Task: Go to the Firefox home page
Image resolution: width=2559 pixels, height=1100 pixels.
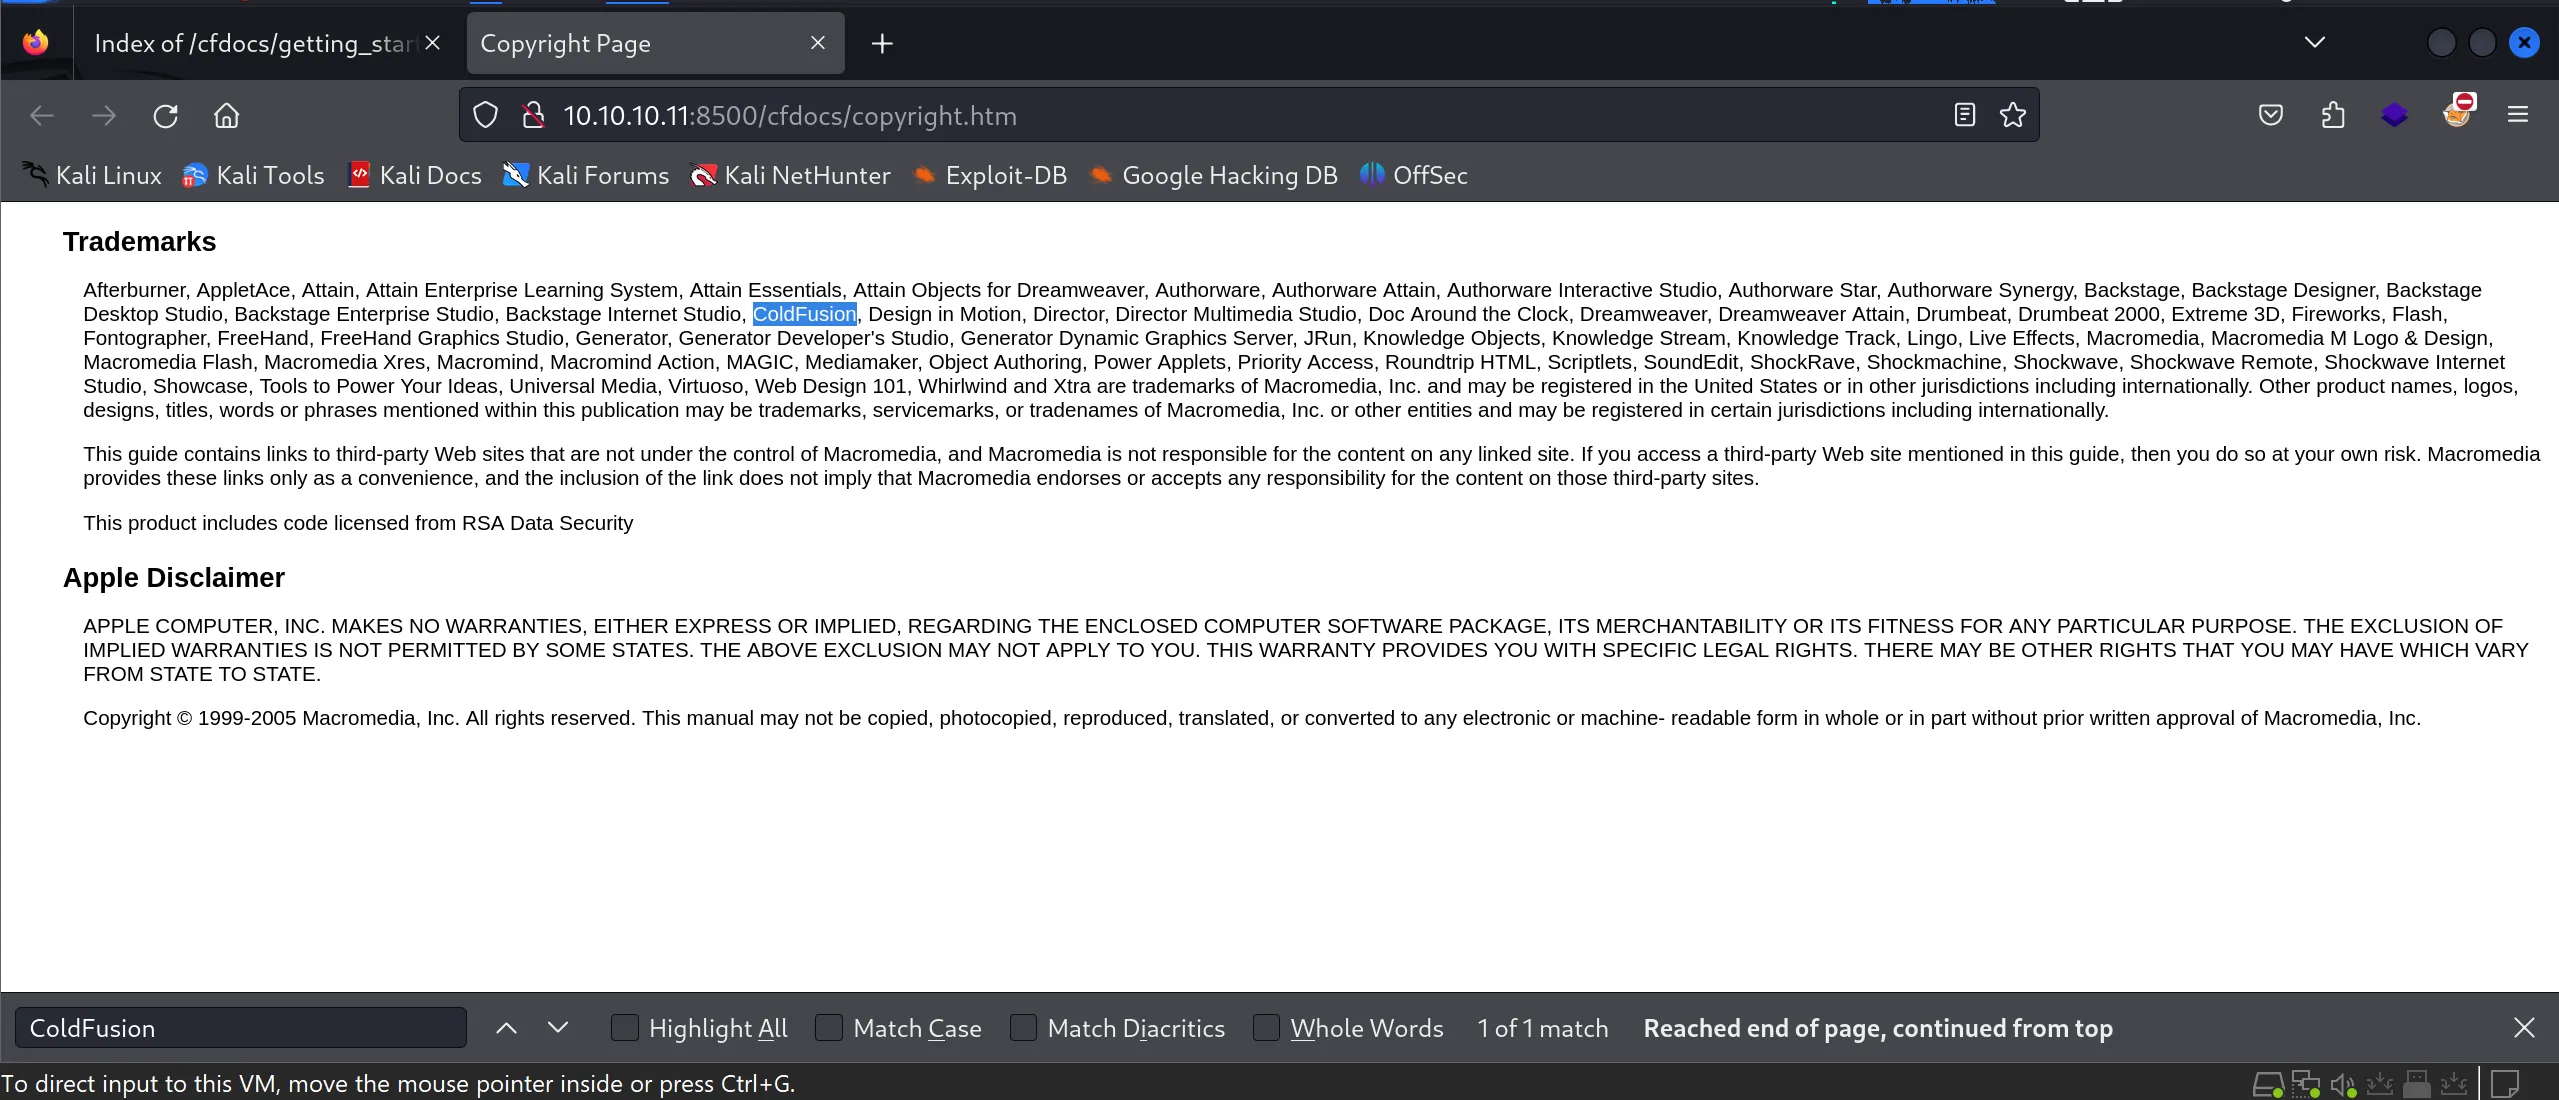Action: click(227, 116)
